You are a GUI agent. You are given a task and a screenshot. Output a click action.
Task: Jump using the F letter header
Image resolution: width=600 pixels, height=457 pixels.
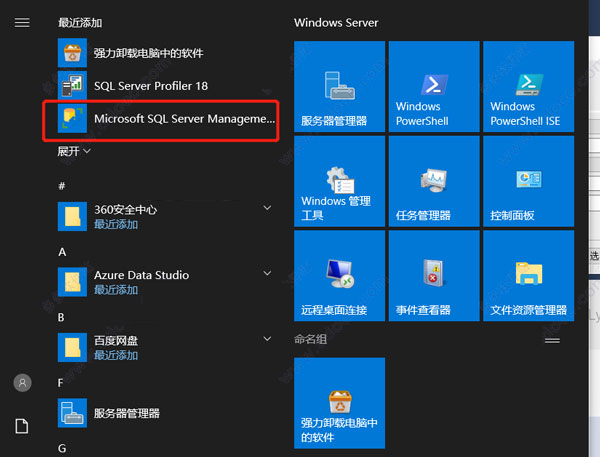[x=60, y=383]
